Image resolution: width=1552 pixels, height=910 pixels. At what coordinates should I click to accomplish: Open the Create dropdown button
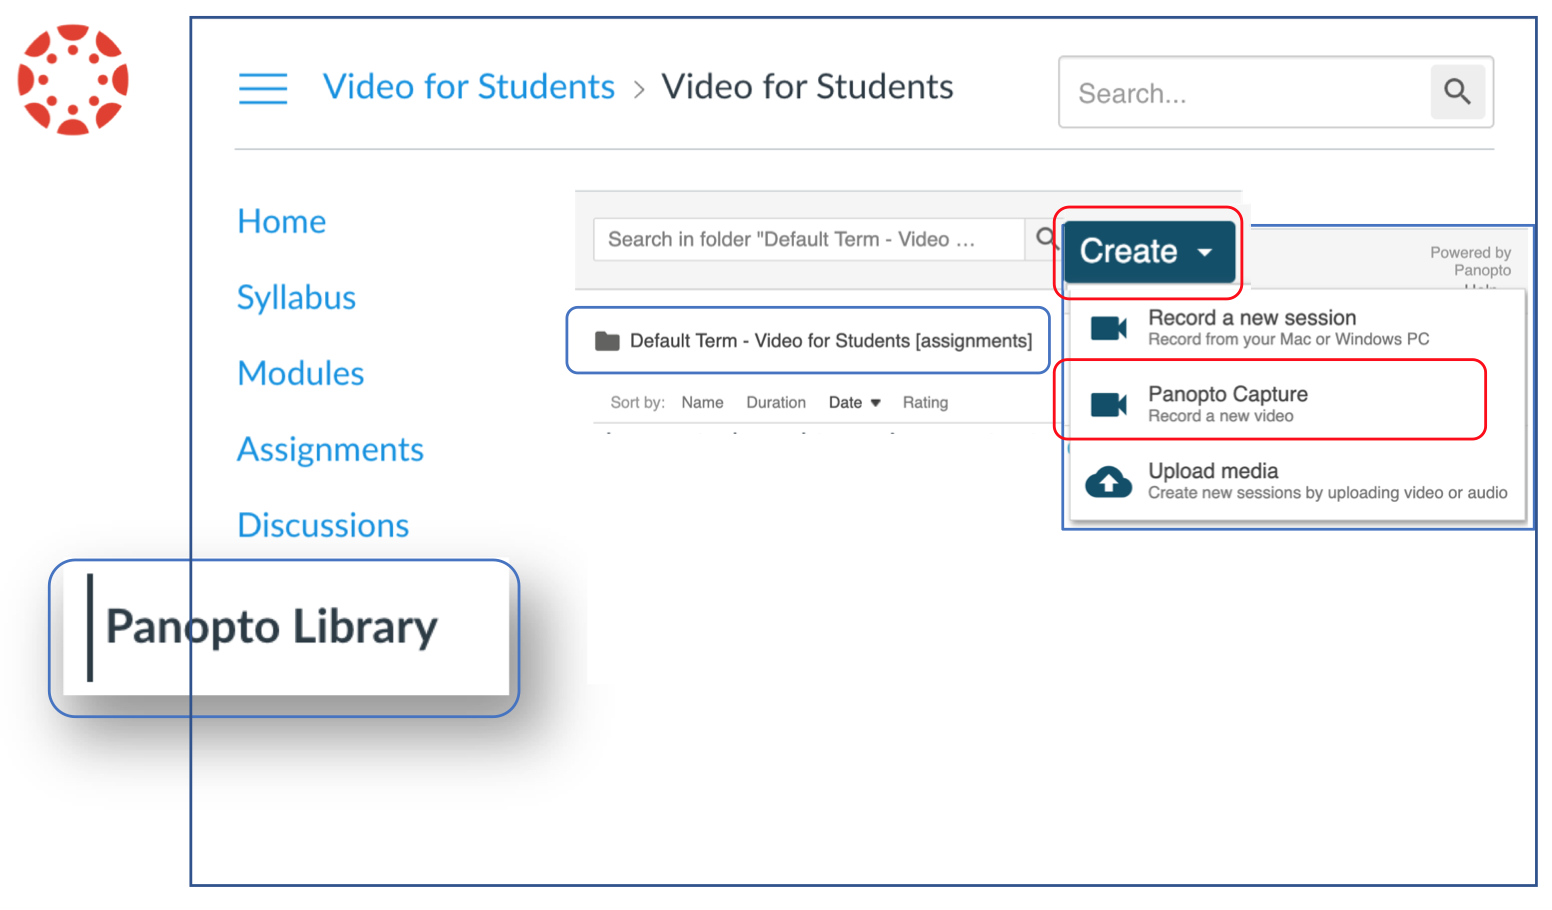pyautogui.click(x=1148, y=251)
